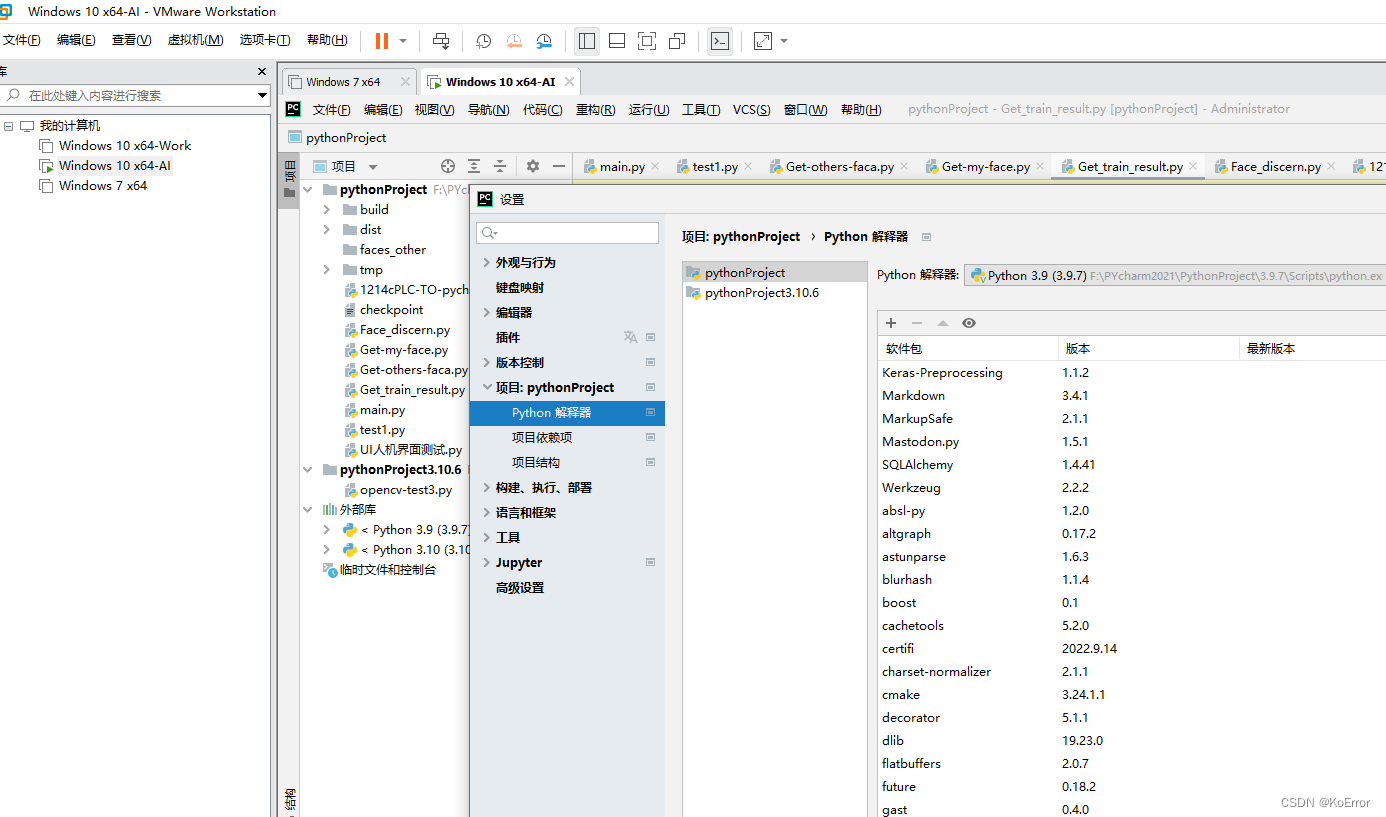Click library search input field
Image resolution: width=1386 pixels, height=817 pixels.
(x=128, y=95)
